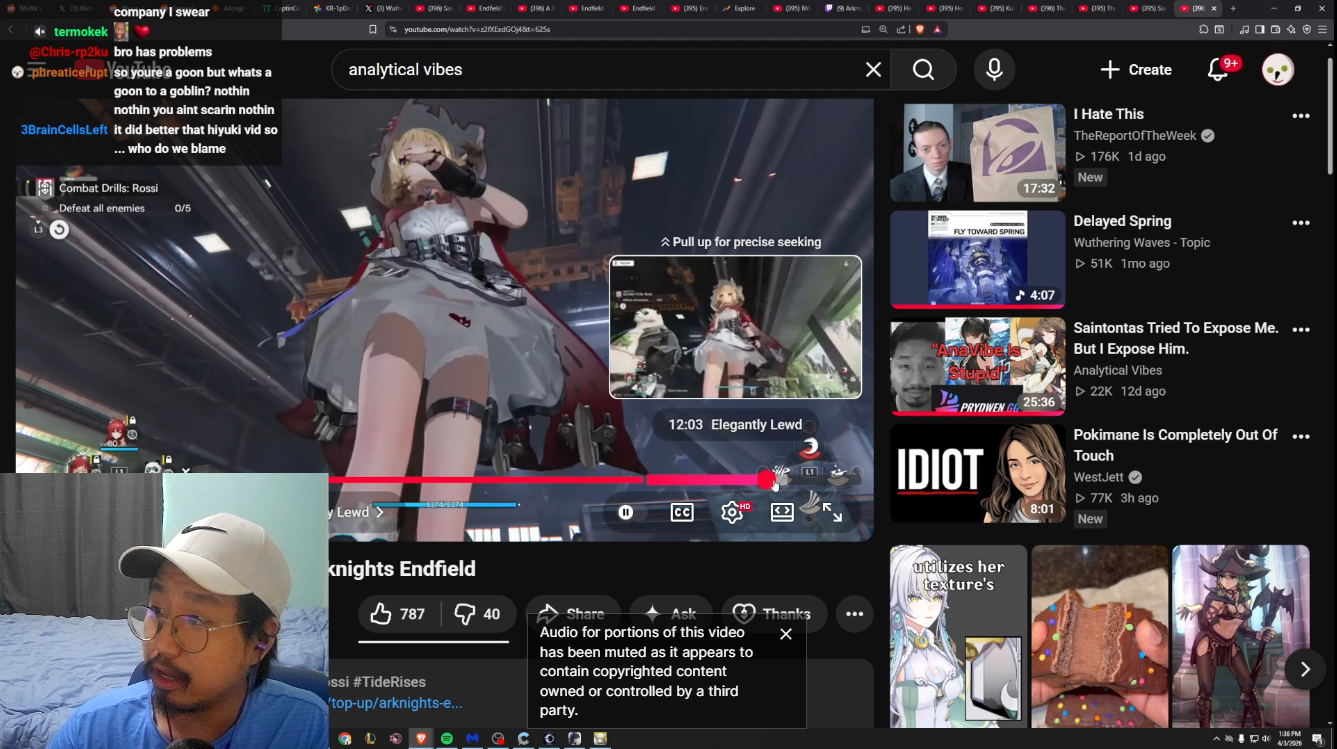Dismiss the muted audio notice
The image size is (1337, 749).
point(786,634)
